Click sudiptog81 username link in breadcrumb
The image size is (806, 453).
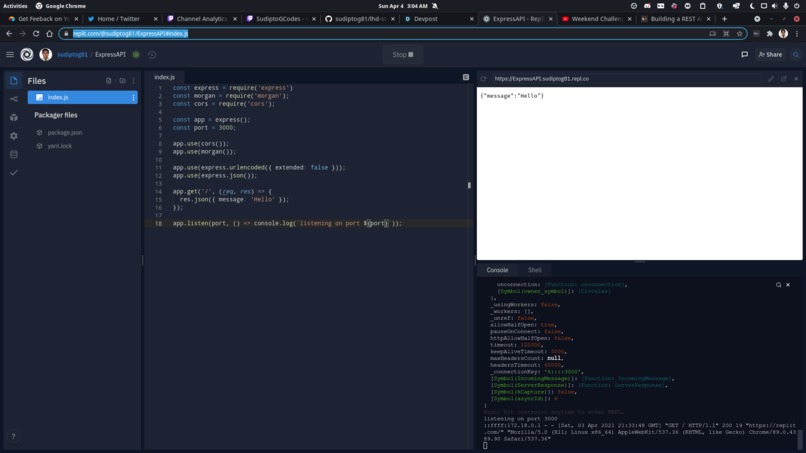[x=72, y=55]
